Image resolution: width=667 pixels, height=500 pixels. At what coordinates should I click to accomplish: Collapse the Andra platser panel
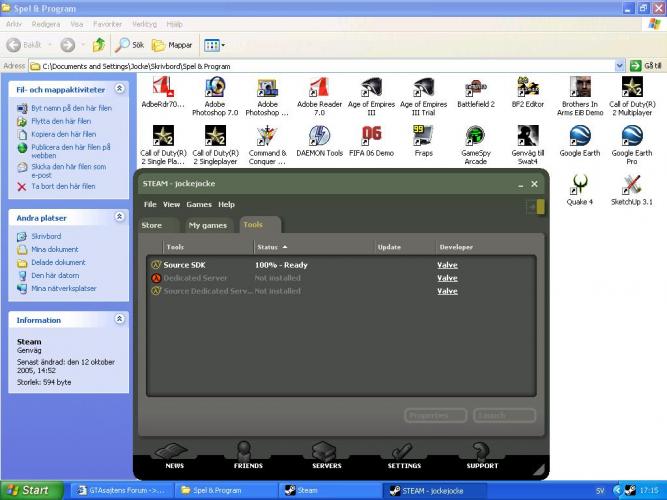[x=120, y=217]
